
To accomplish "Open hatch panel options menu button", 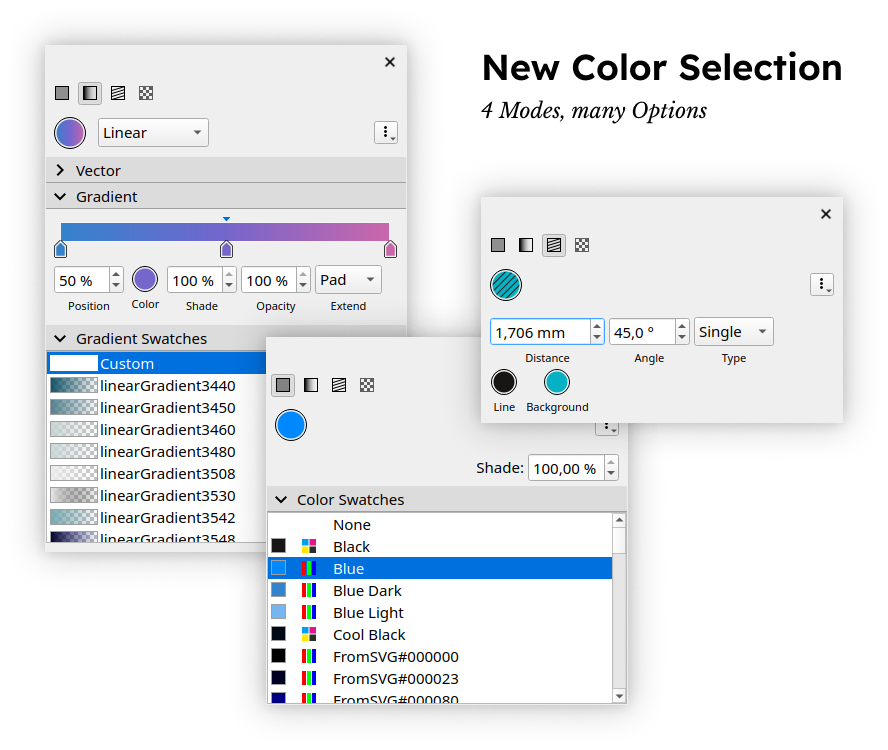I will point(822,284).
